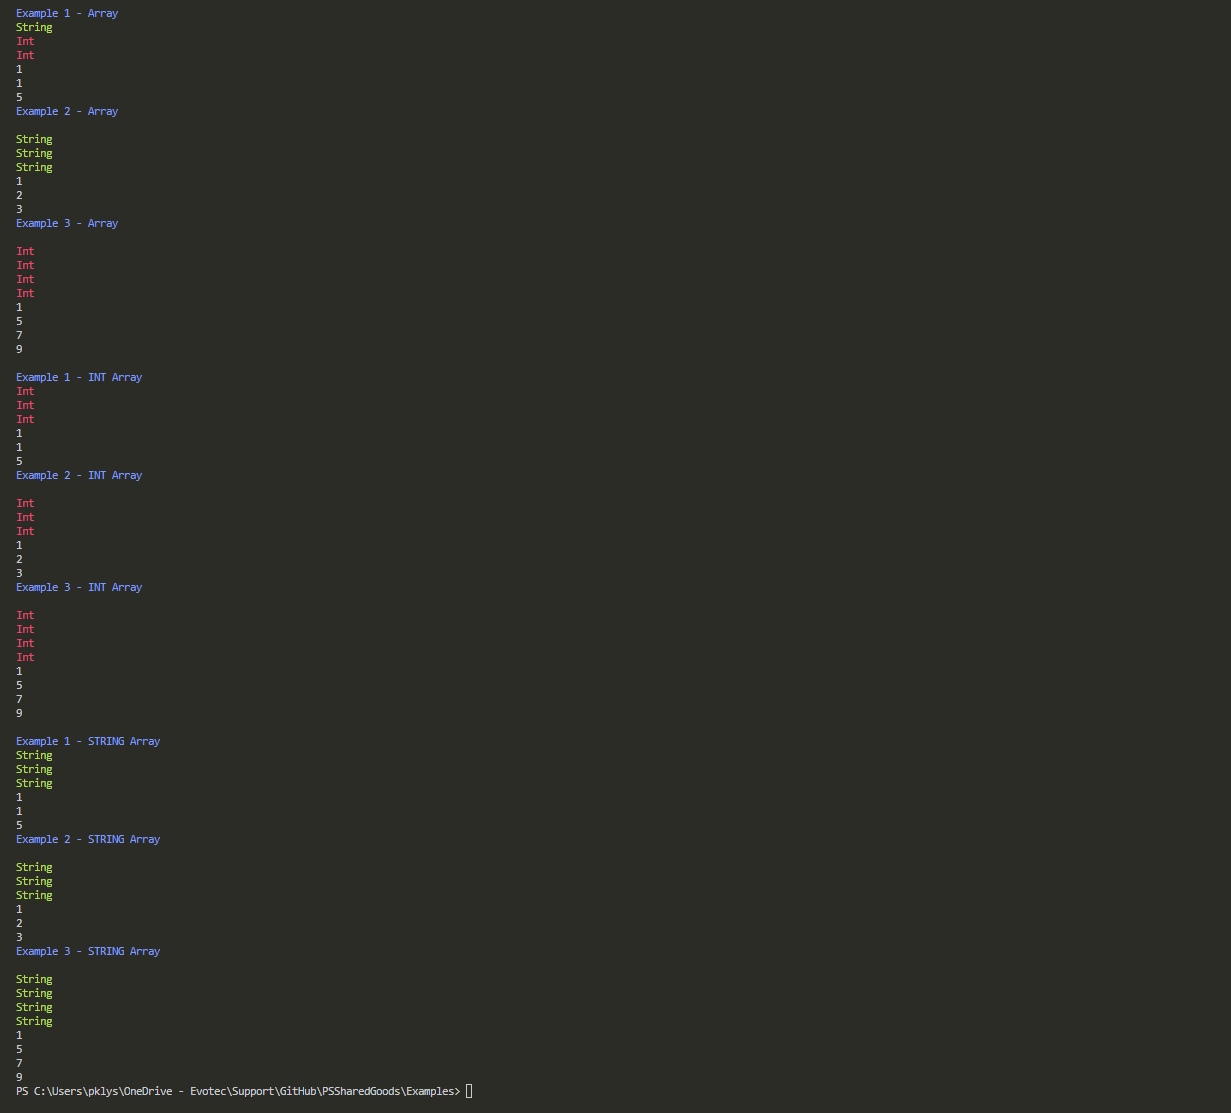Select the number 5 in Example 1 output
The width and height of the screenshot is (1231, 1113).
click(18, 96)
